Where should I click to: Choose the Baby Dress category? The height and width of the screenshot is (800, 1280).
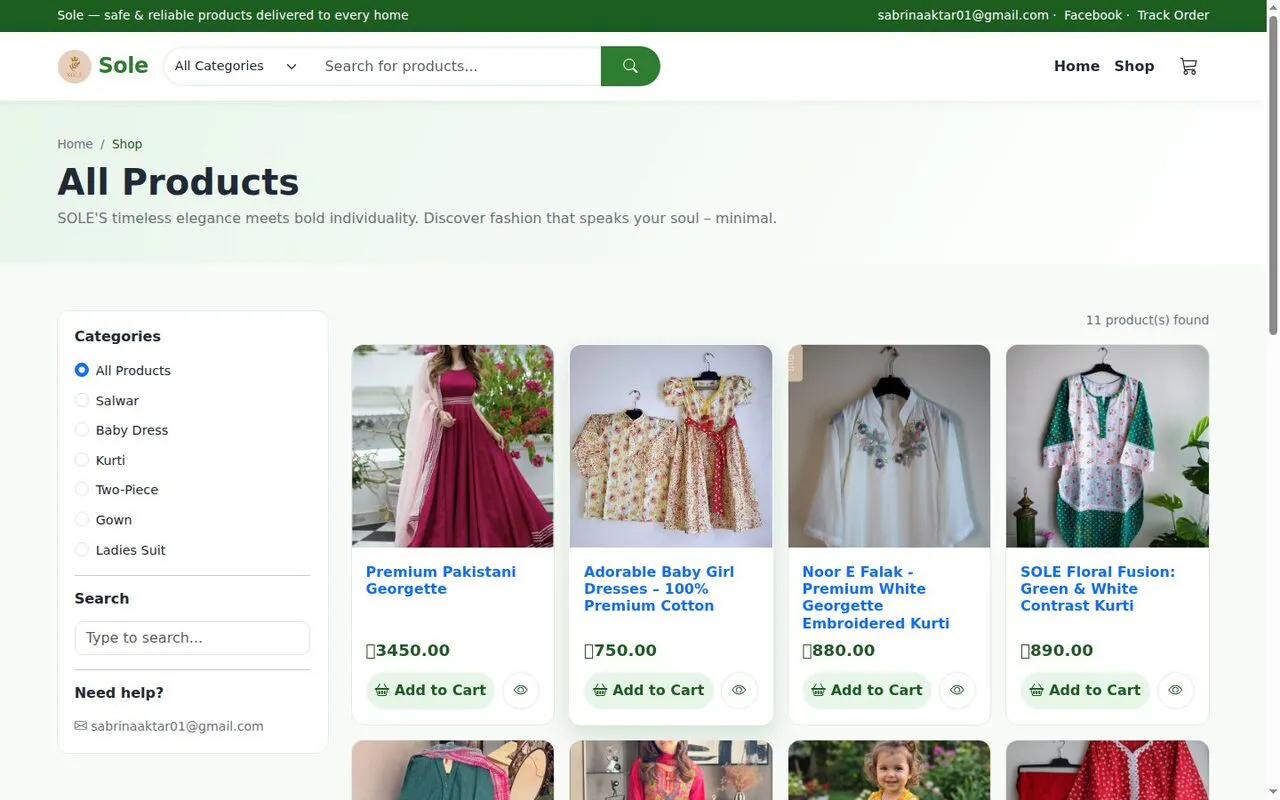point(82,430)
